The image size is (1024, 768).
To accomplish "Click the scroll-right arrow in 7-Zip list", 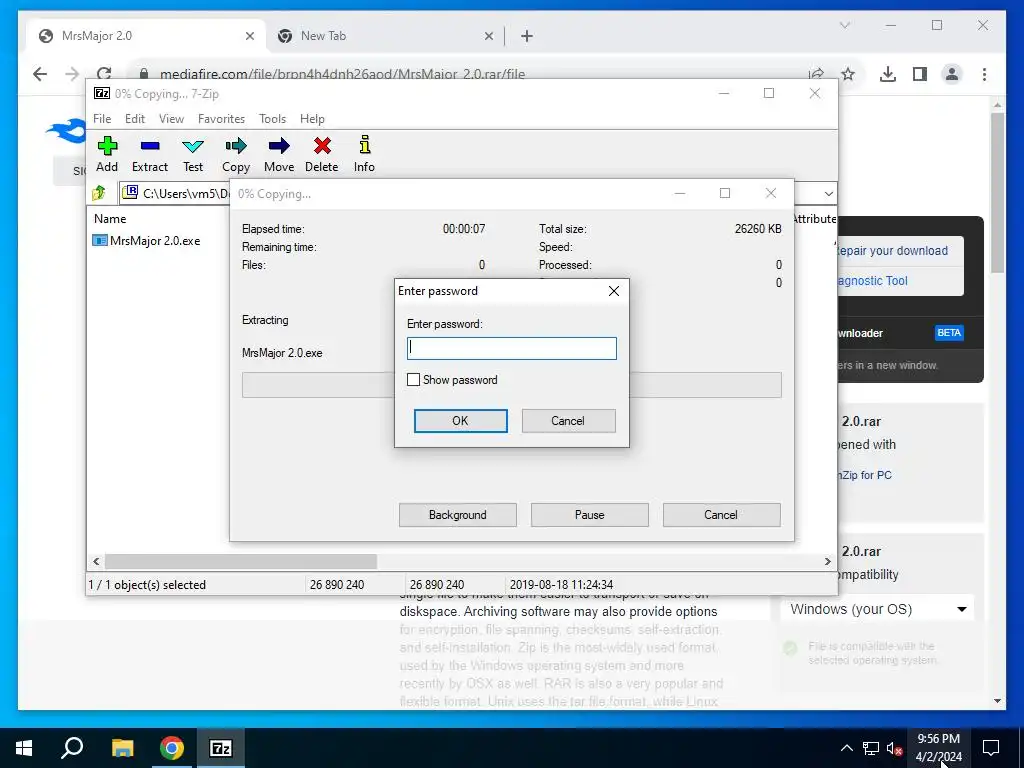I will pos(828,561).
